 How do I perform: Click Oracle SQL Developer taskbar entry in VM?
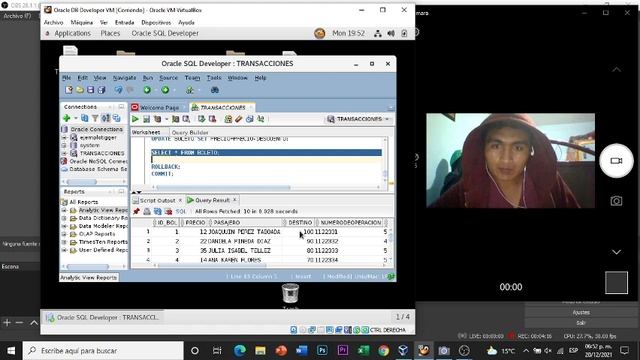[x=103, y=317]
